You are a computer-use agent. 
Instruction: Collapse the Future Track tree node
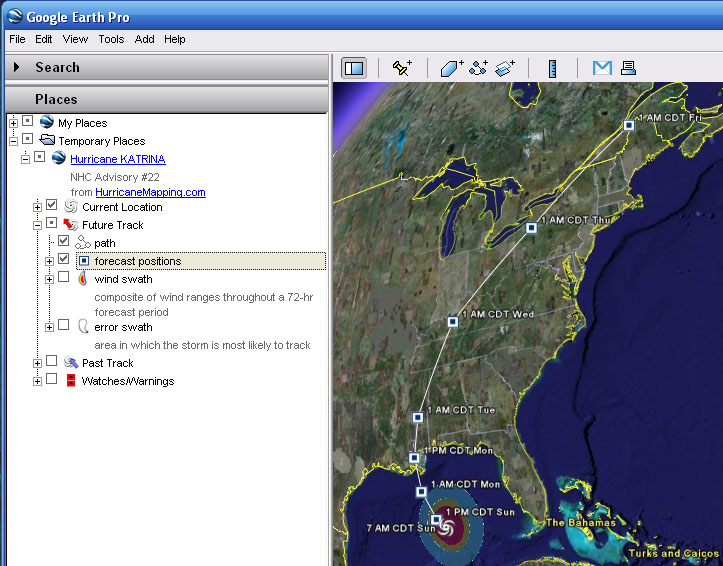click(37, 225)
